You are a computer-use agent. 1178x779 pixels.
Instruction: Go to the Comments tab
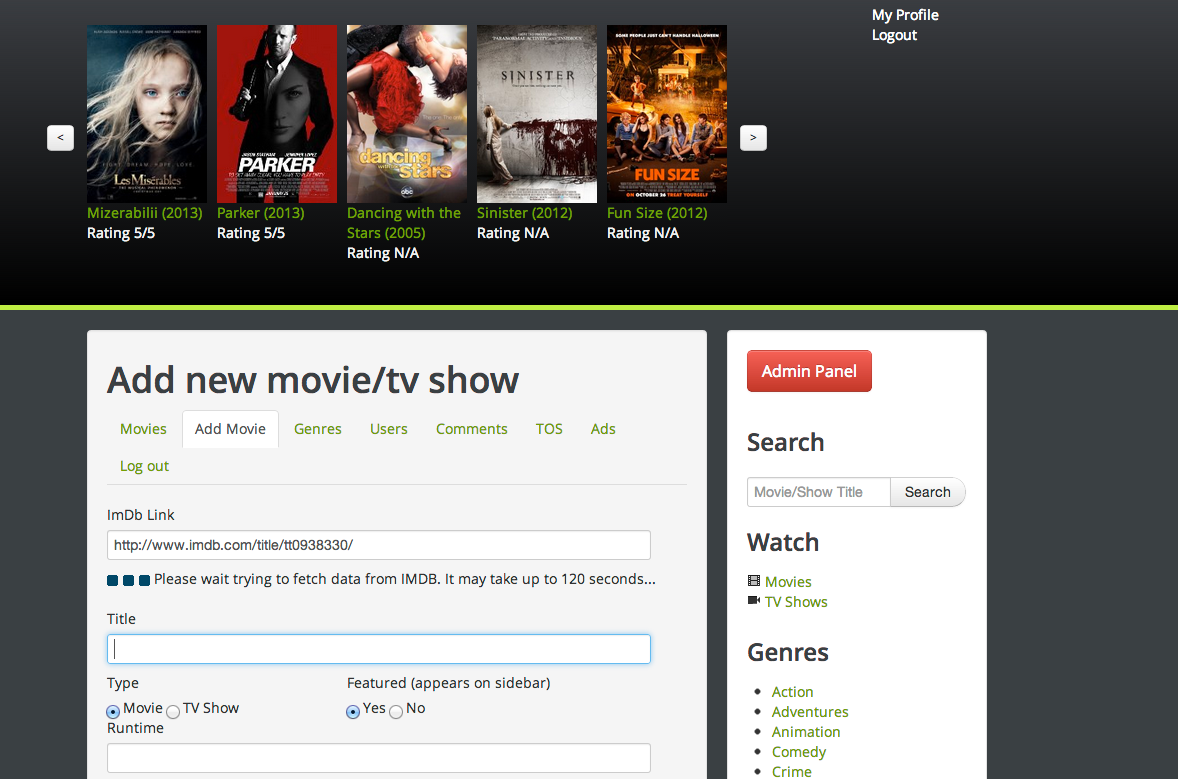click(x=472, y=429)
